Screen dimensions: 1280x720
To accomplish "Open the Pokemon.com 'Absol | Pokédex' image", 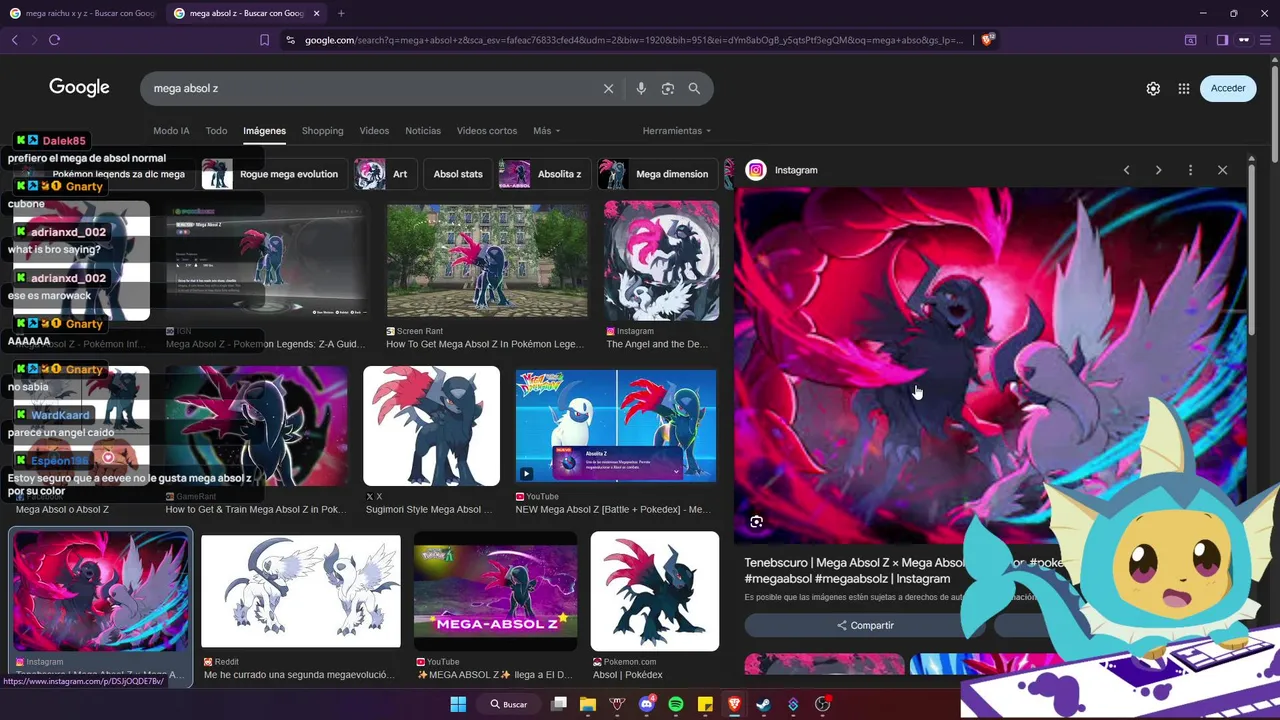I will point(655,591).
